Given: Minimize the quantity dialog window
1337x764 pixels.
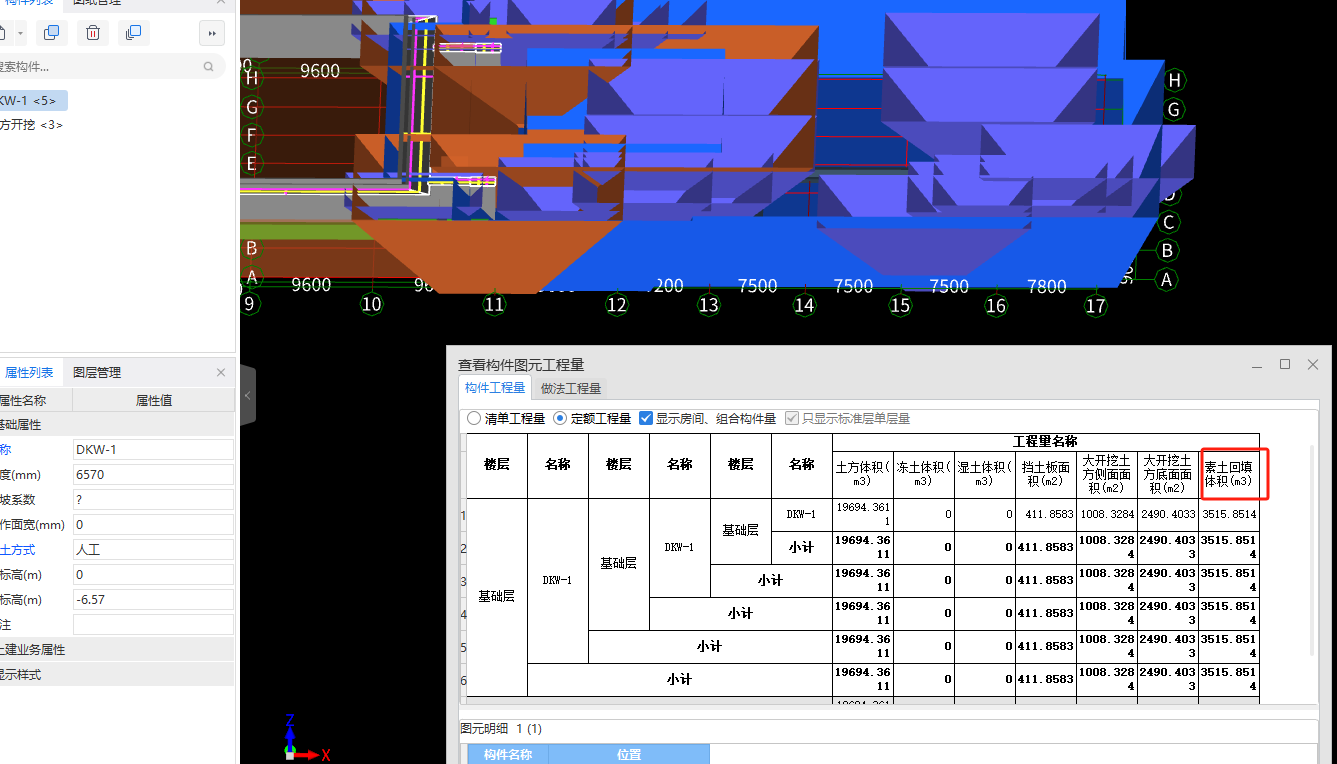Looking at the screenshot, I should click(x=1257, y=365).
